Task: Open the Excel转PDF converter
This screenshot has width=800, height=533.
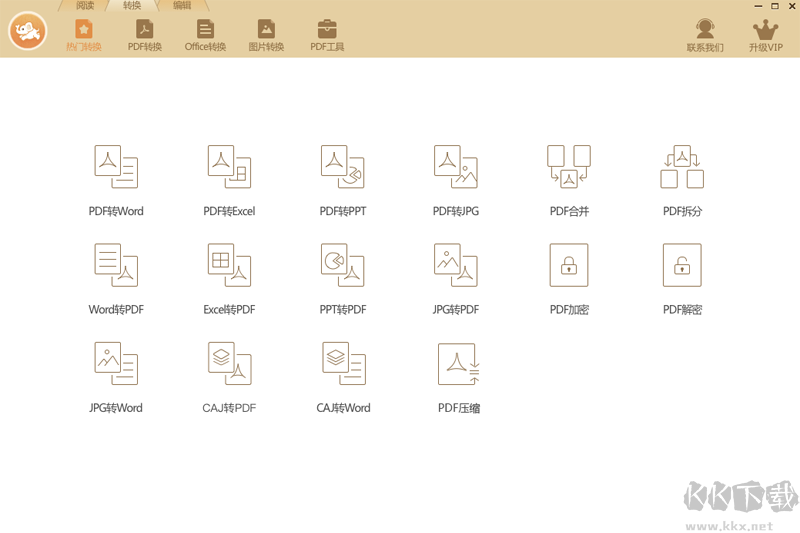Action: pos(229,265)
